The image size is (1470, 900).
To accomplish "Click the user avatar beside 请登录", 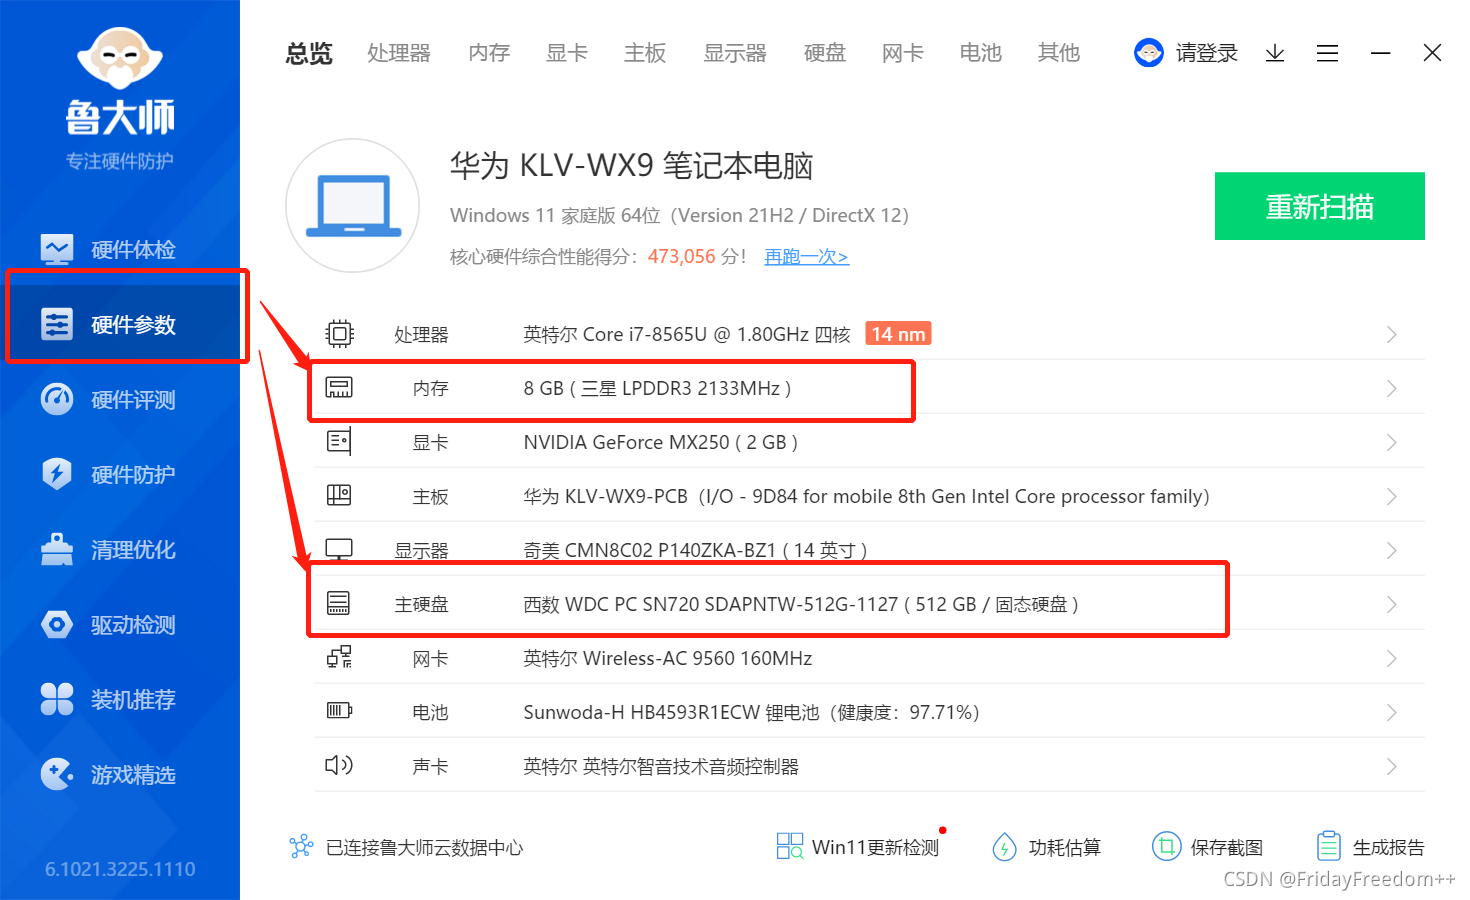I will pos(1149,53).
